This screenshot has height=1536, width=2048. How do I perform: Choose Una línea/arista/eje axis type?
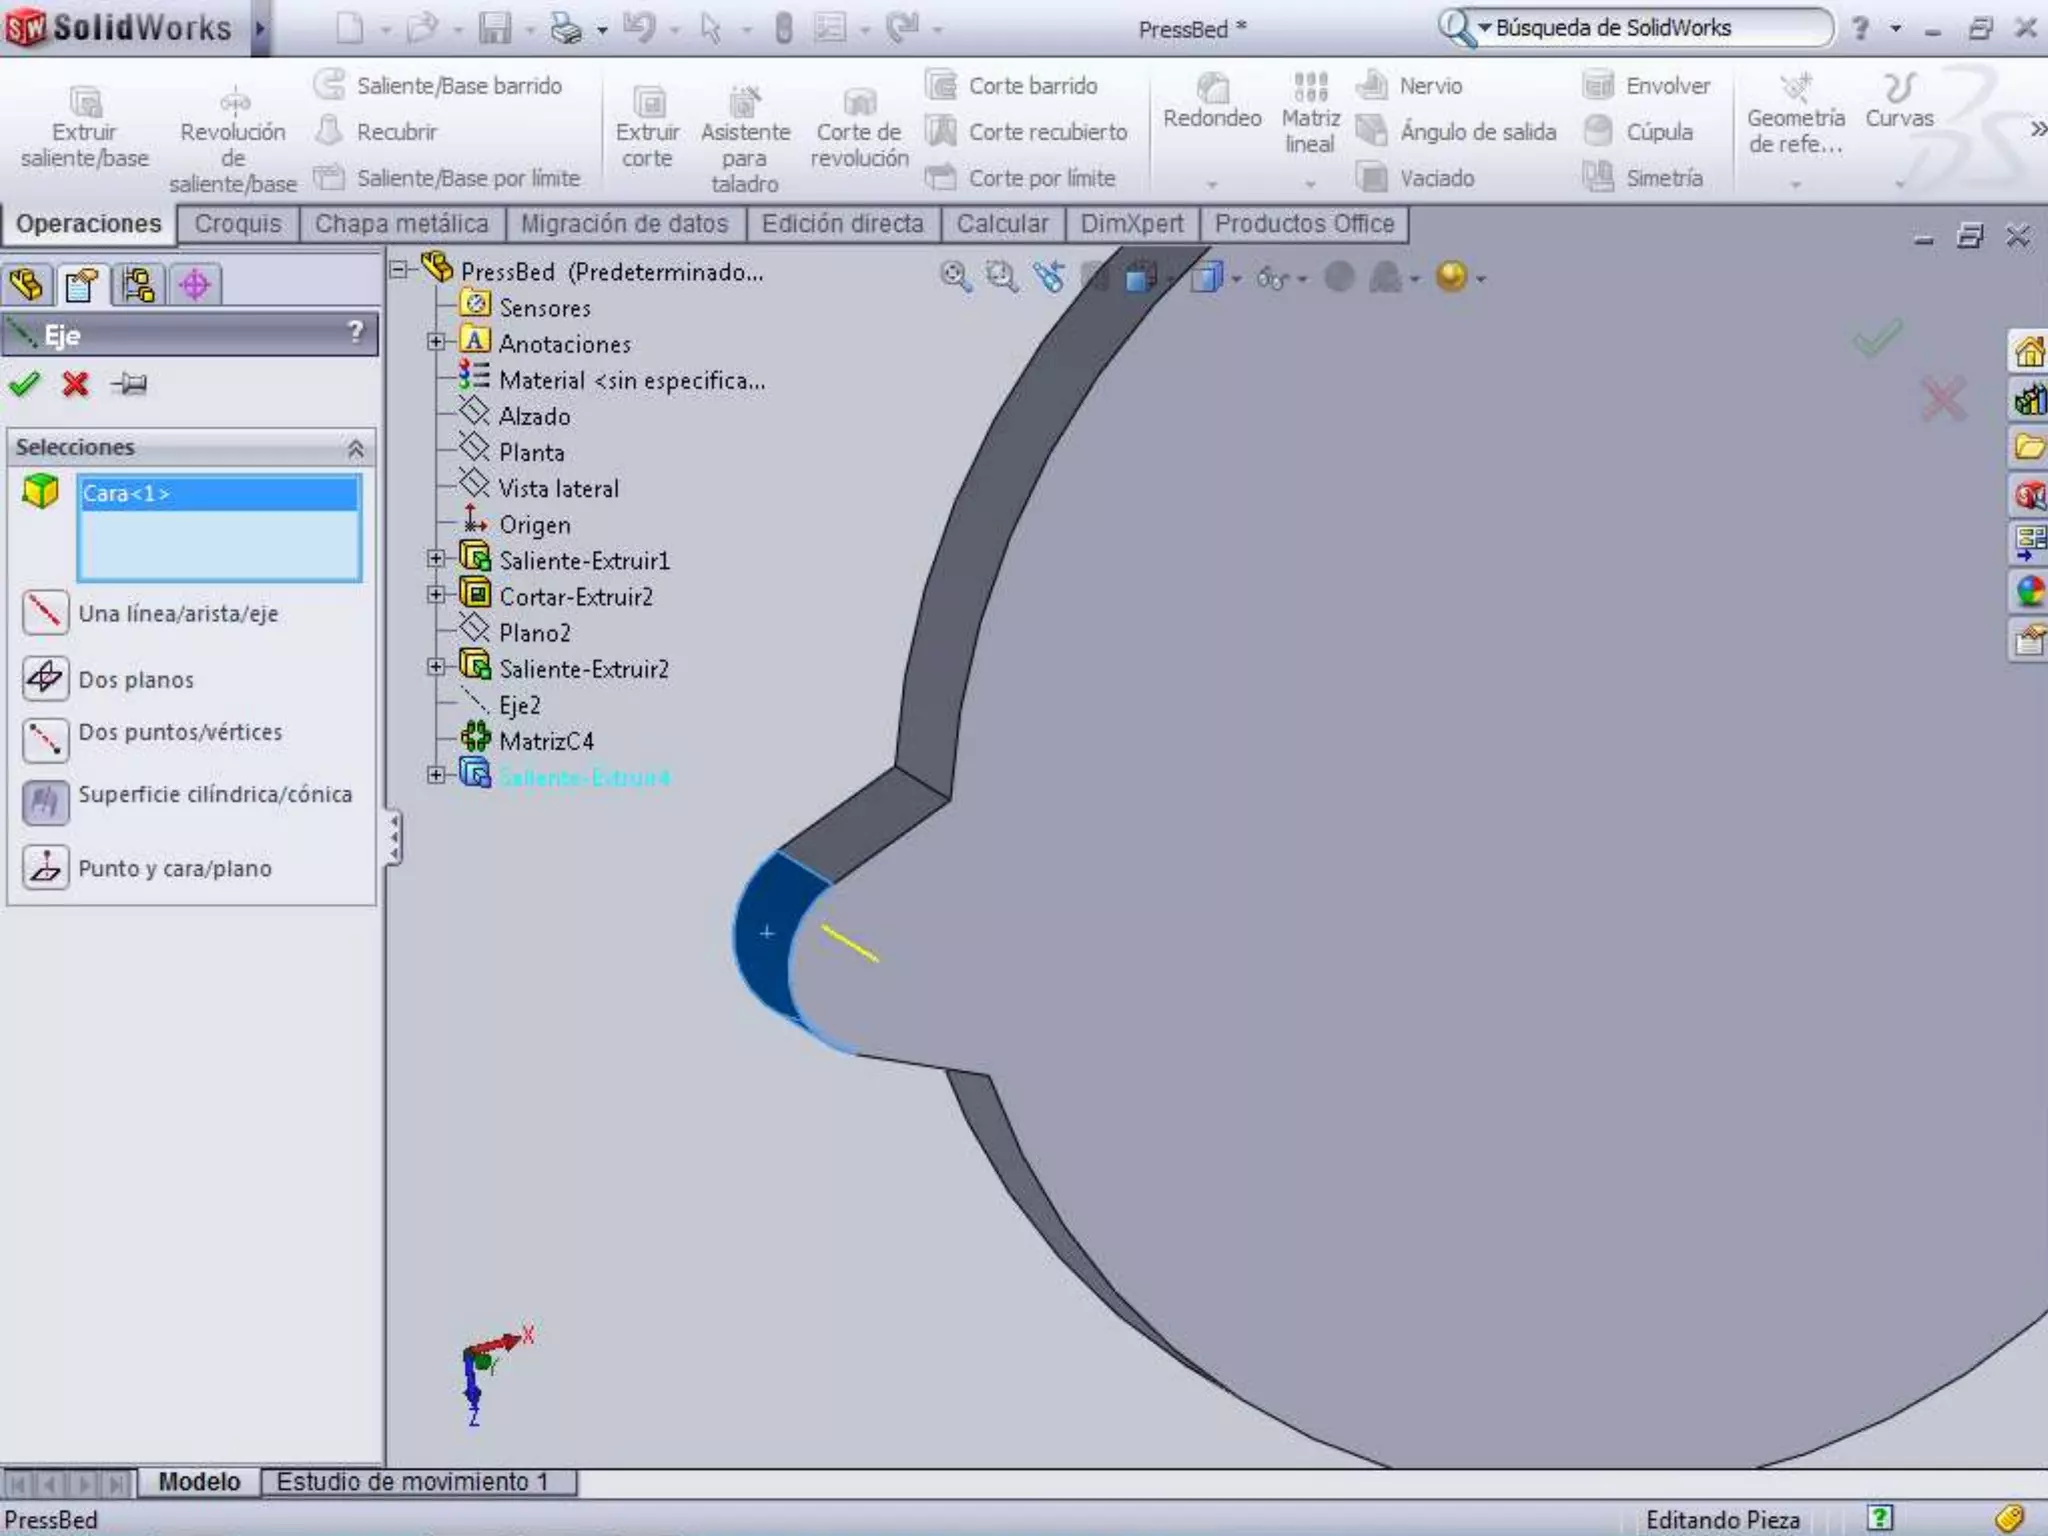[45, 612]
